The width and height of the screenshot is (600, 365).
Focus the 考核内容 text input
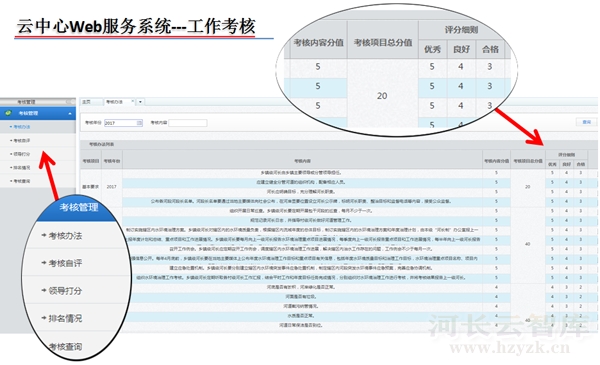pyautogui.click(x=188, y=123)
